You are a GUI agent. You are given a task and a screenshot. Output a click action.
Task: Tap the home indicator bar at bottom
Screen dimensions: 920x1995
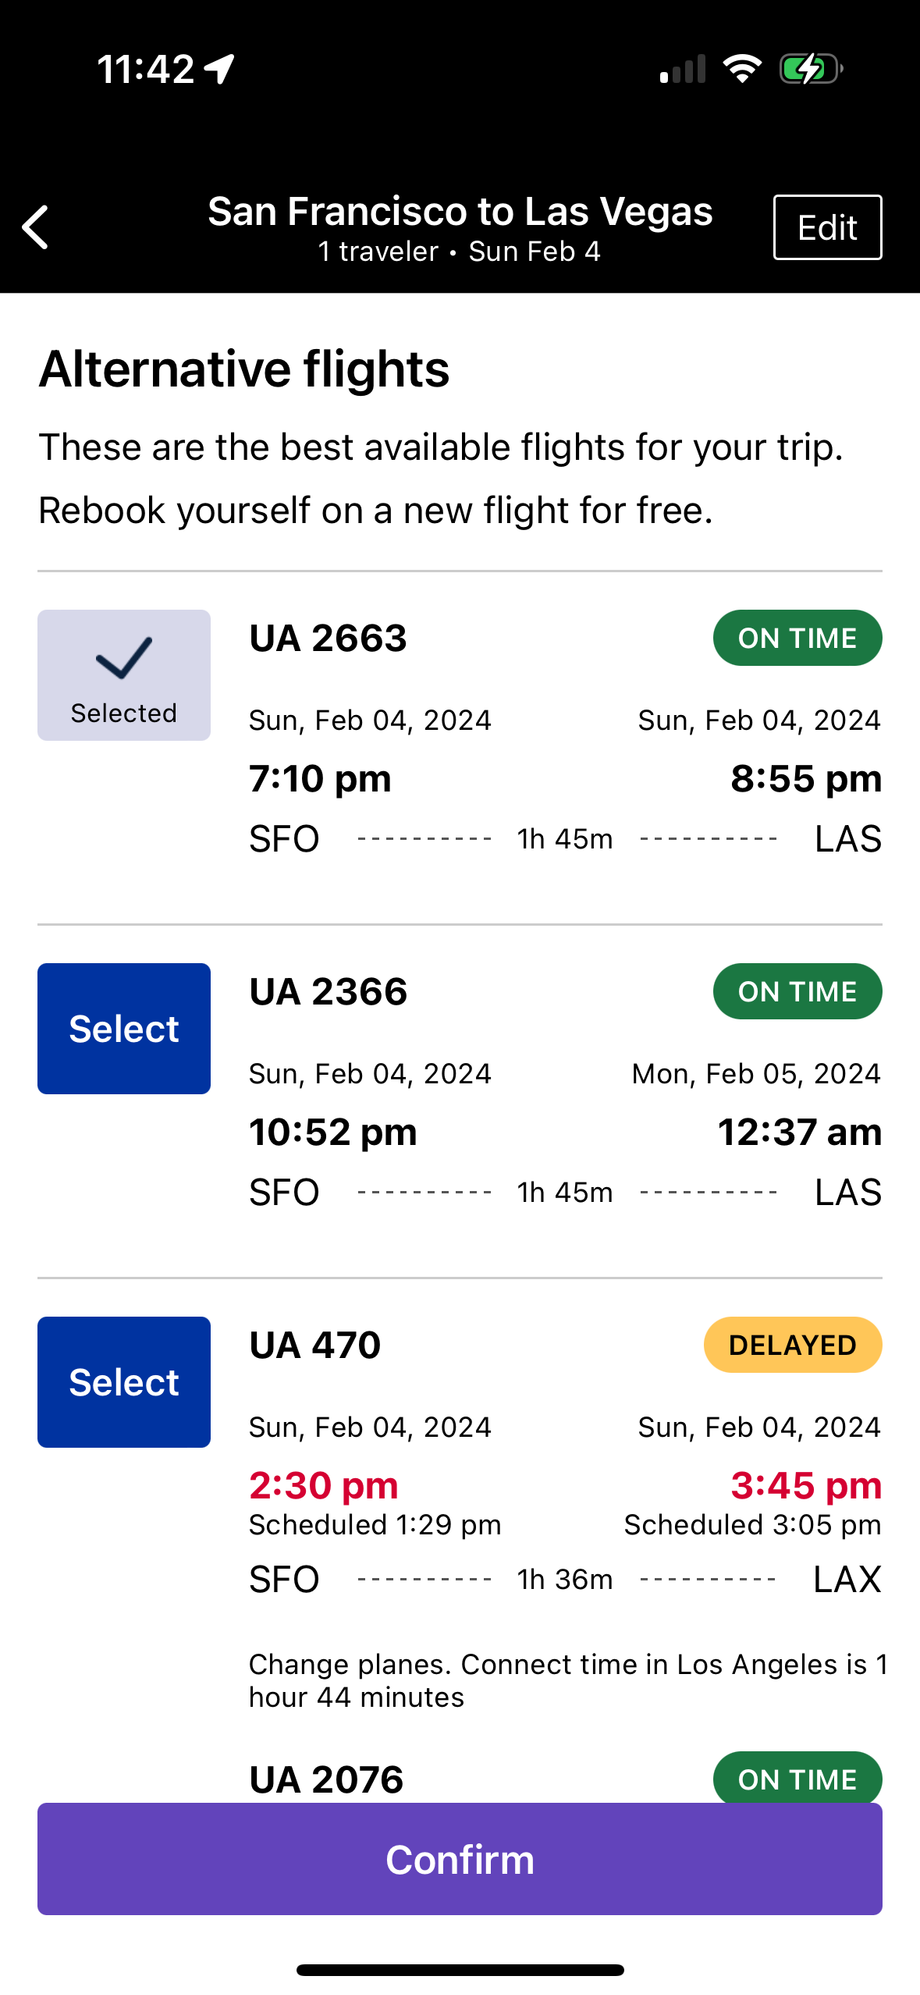[460, 1970]
